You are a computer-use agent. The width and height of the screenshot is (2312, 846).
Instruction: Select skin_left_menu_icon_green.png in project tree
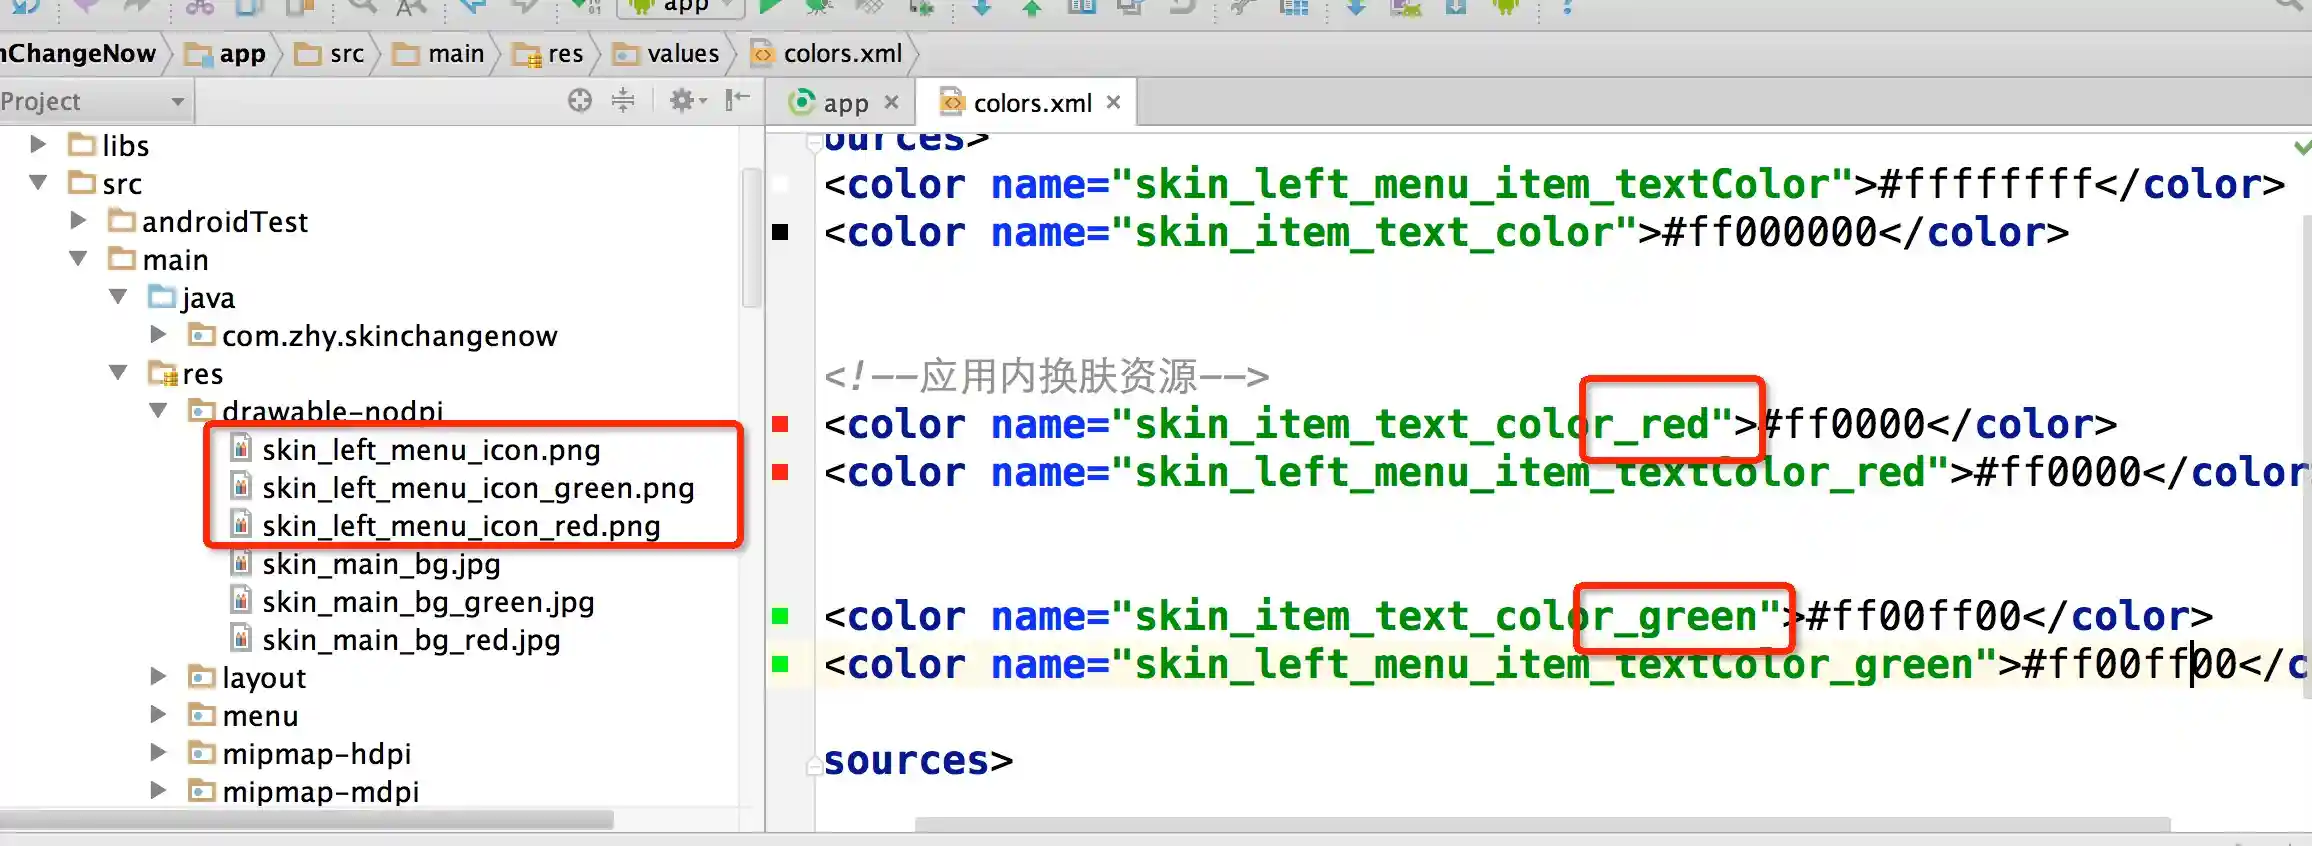[477, 488]
